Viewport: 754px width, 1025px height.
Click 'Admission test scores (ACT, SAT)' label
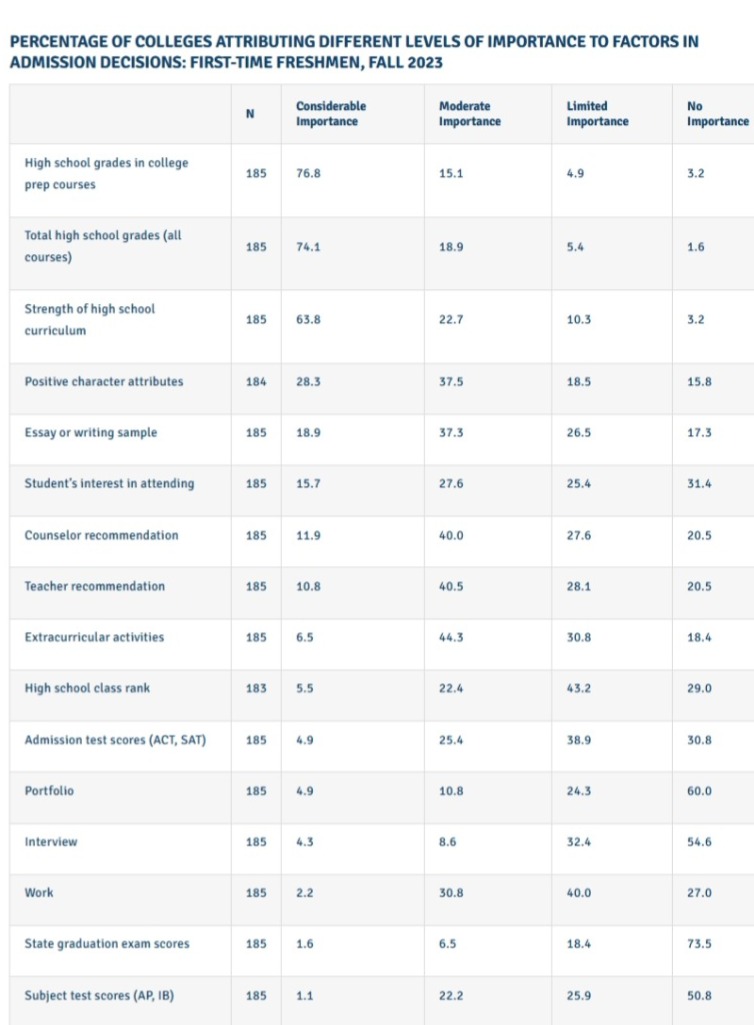(115, 740)
